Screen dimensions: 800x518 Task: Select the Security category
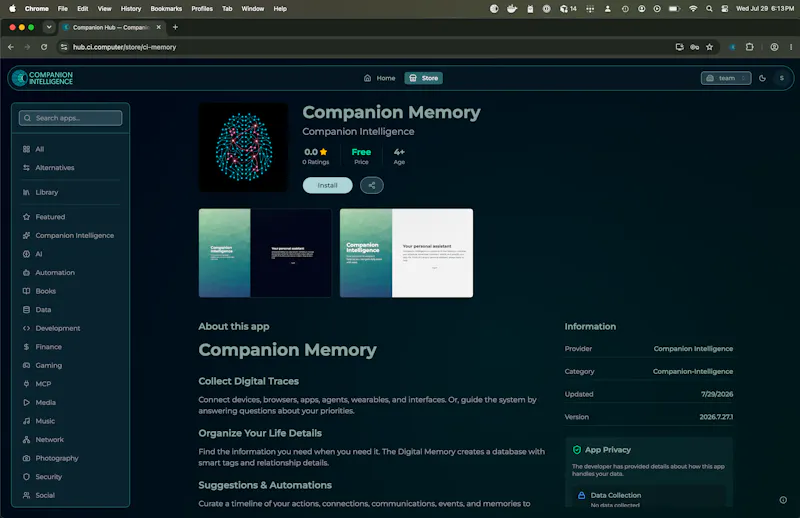(70, 477)
